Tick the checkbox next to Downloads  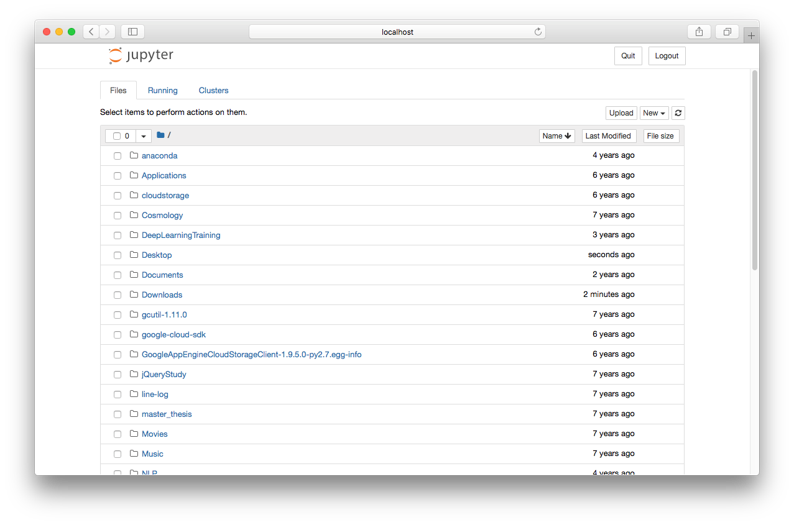tap(117, 295)
